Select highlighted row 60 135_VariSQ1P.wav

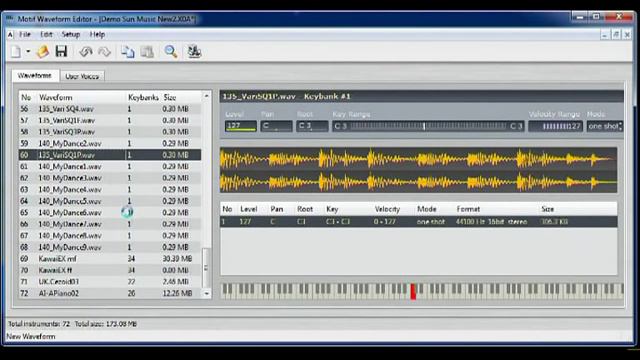(110, 155)
